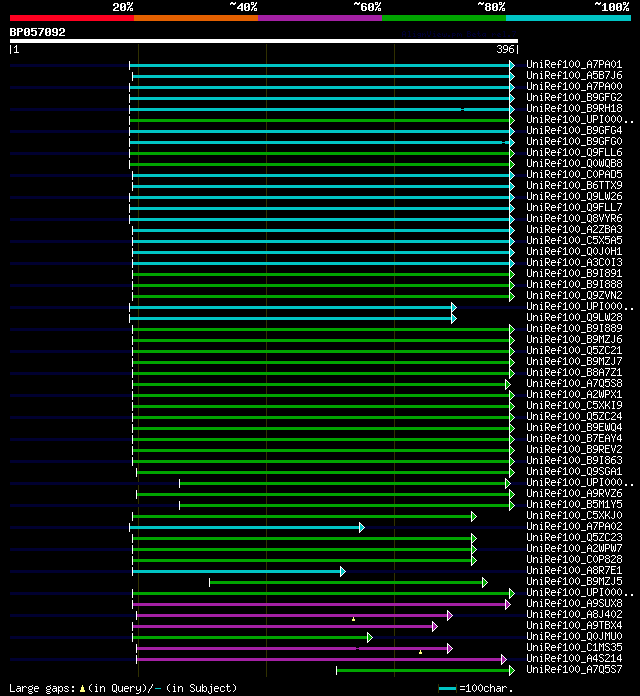This screenshot has width=640, height=696.
Task: Click the arrowhead ending the B9MZJ5 alignment
Action: point(485,582)
